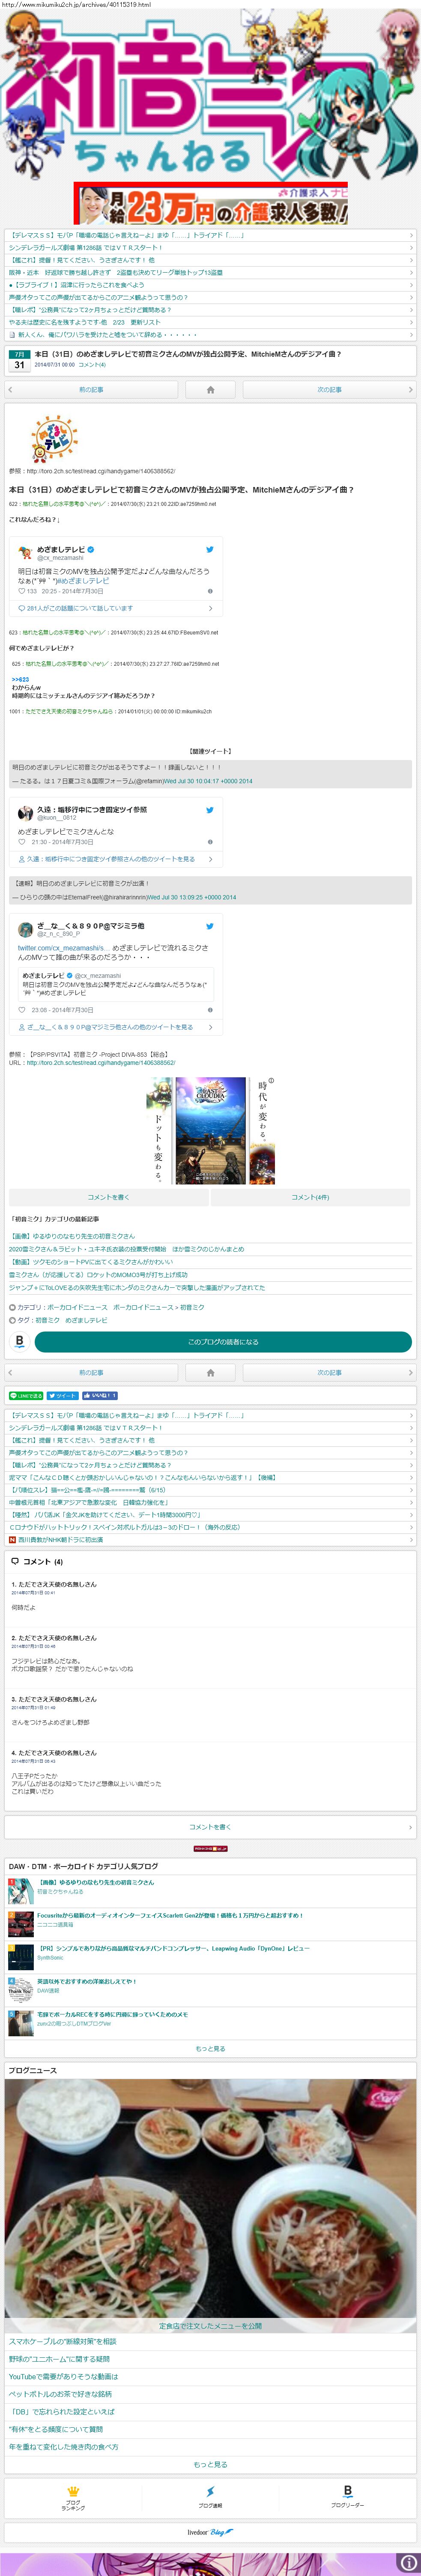Image resolution: width=421 pixels, height=2576 pixels.
Task: Like the ざ_な_く tweet via heart icon
Action: (21, 1010)
